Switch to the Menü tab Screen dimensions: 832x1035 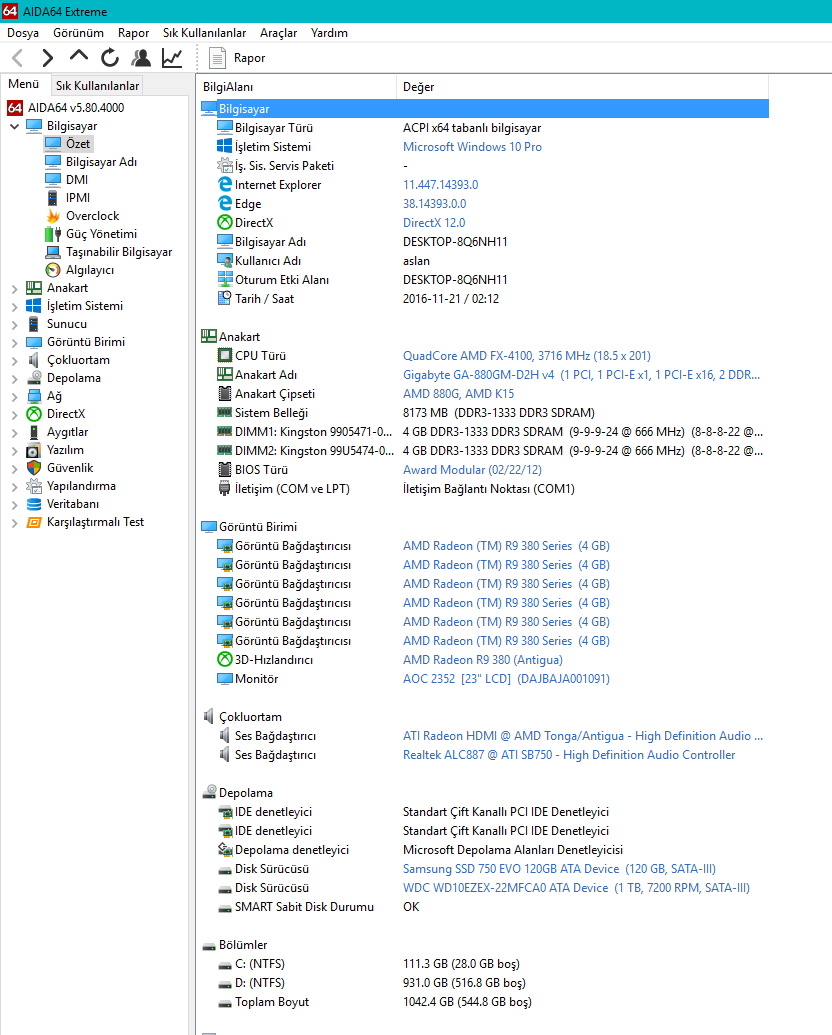coord(24,84)
